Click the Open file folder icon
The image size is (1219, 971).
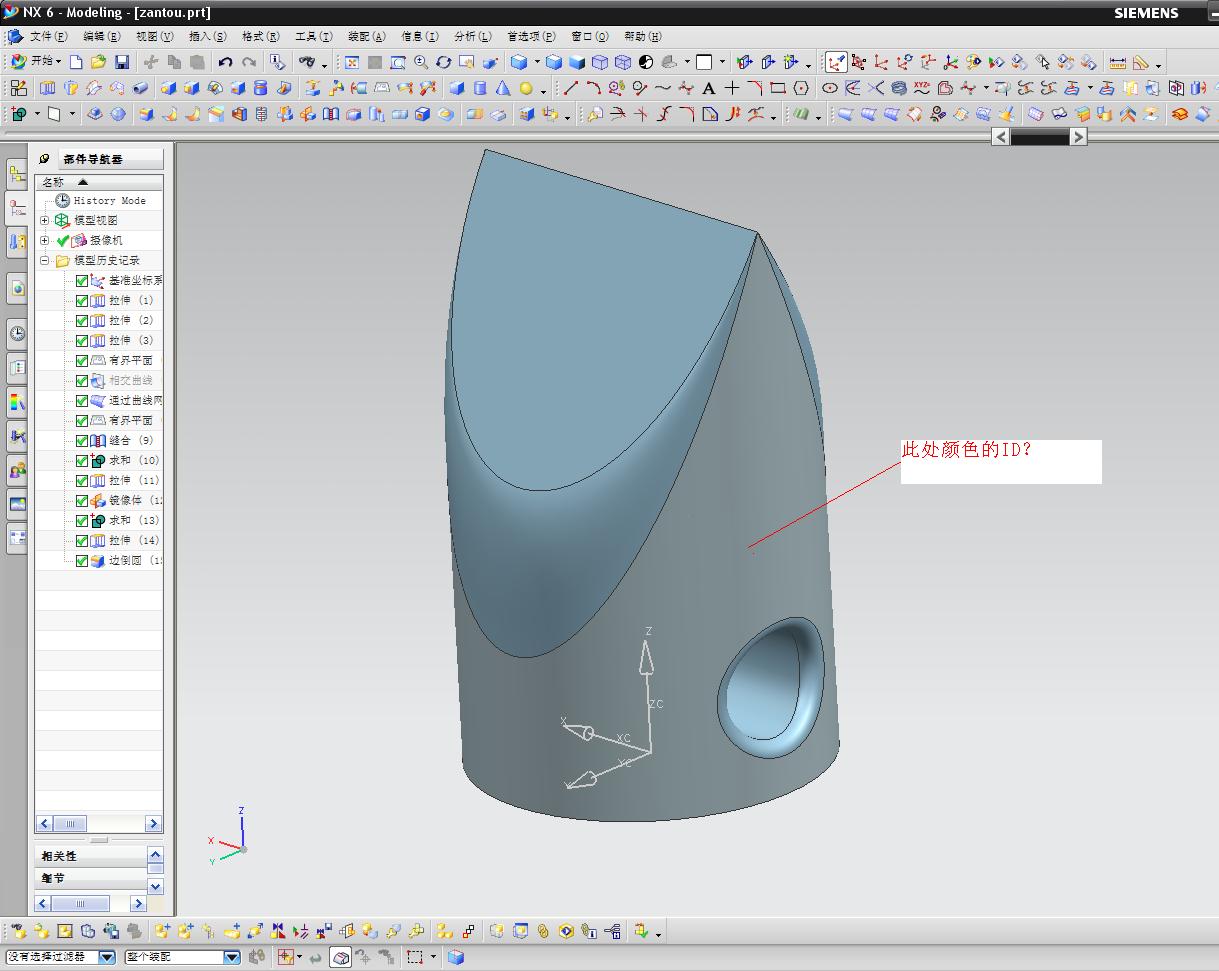98,62
